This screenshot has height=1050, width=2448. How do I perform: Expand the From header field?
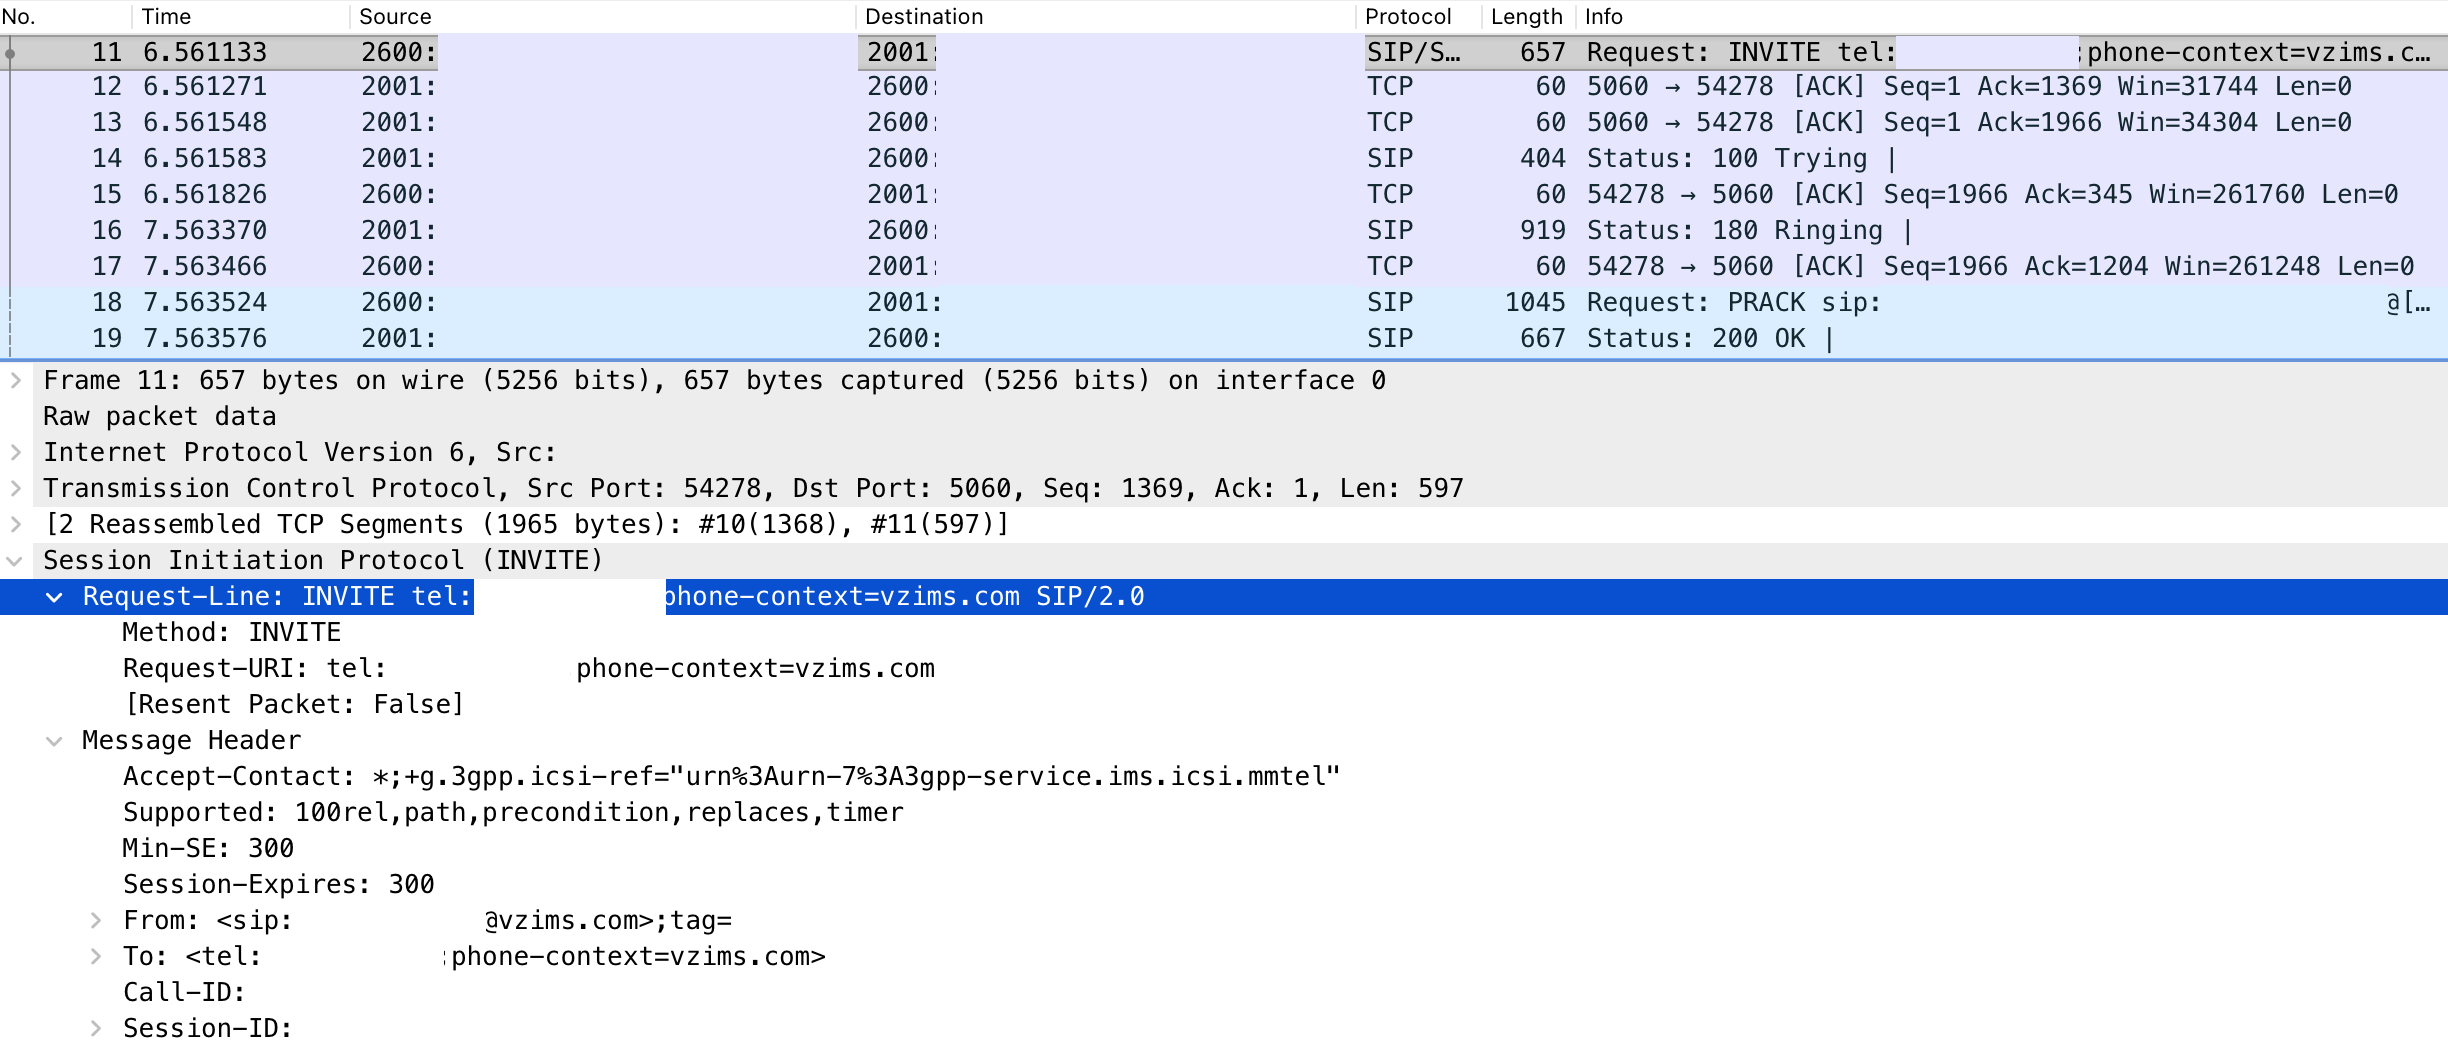tap(96, 921)
